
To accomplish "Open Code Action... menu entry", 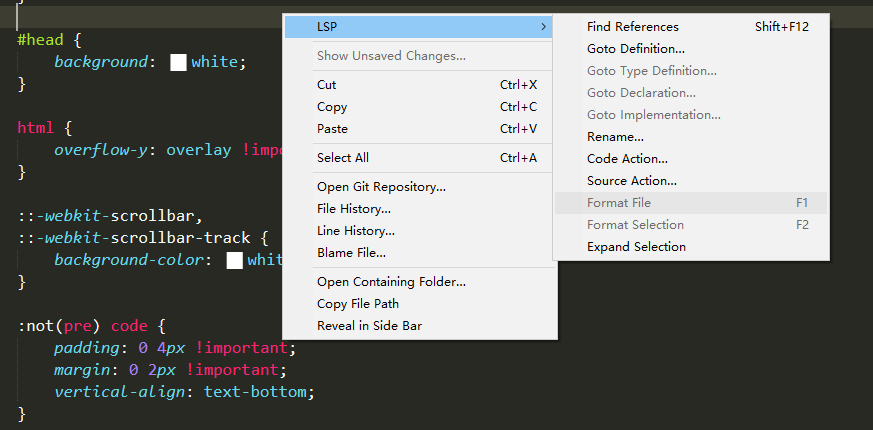I will click(627, 159).
